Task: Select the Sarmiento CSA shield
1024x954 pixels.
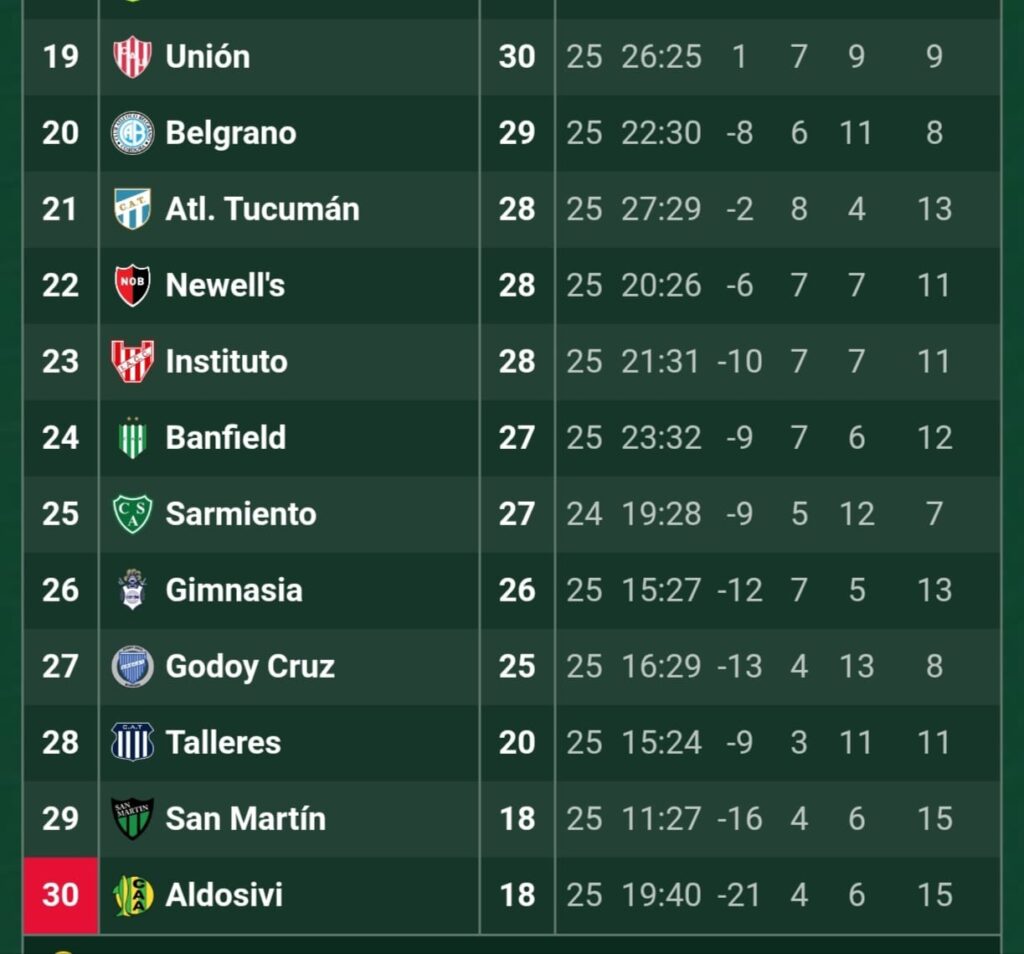Action: [133, 514]
